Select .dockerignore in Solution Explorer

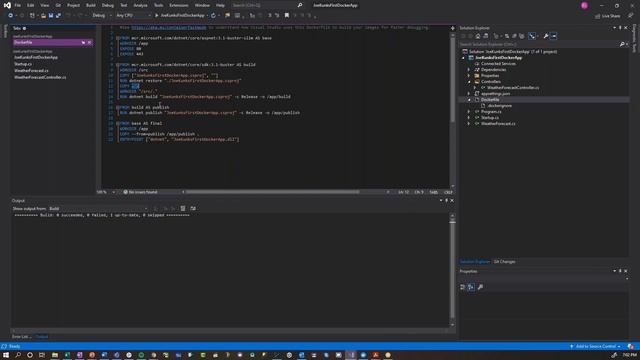coord(500,106)
